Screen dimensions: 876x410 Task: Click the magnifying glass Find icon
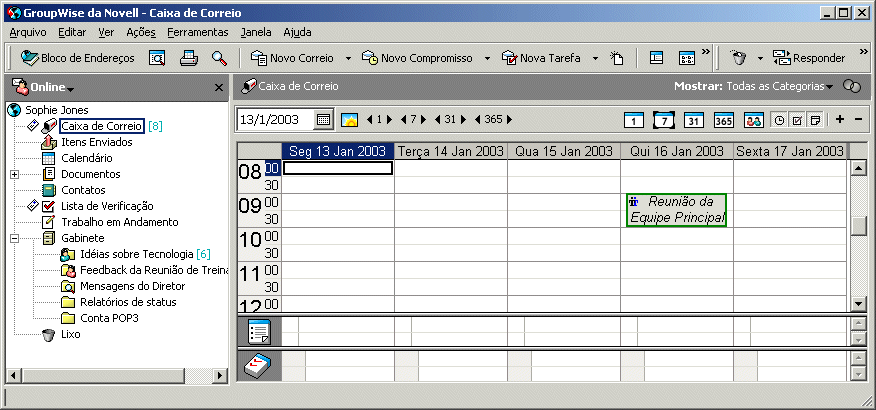[x=219, y=58]
